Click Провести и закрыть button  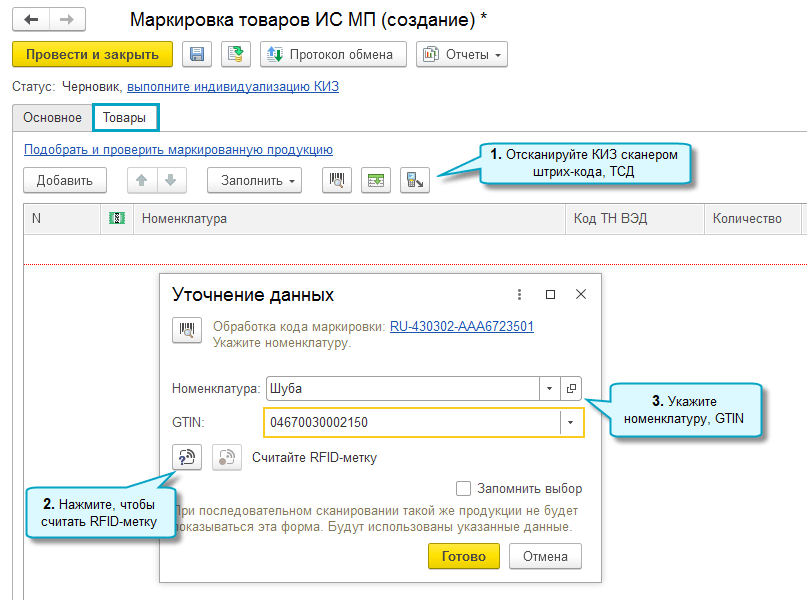[x=93, y=54]
